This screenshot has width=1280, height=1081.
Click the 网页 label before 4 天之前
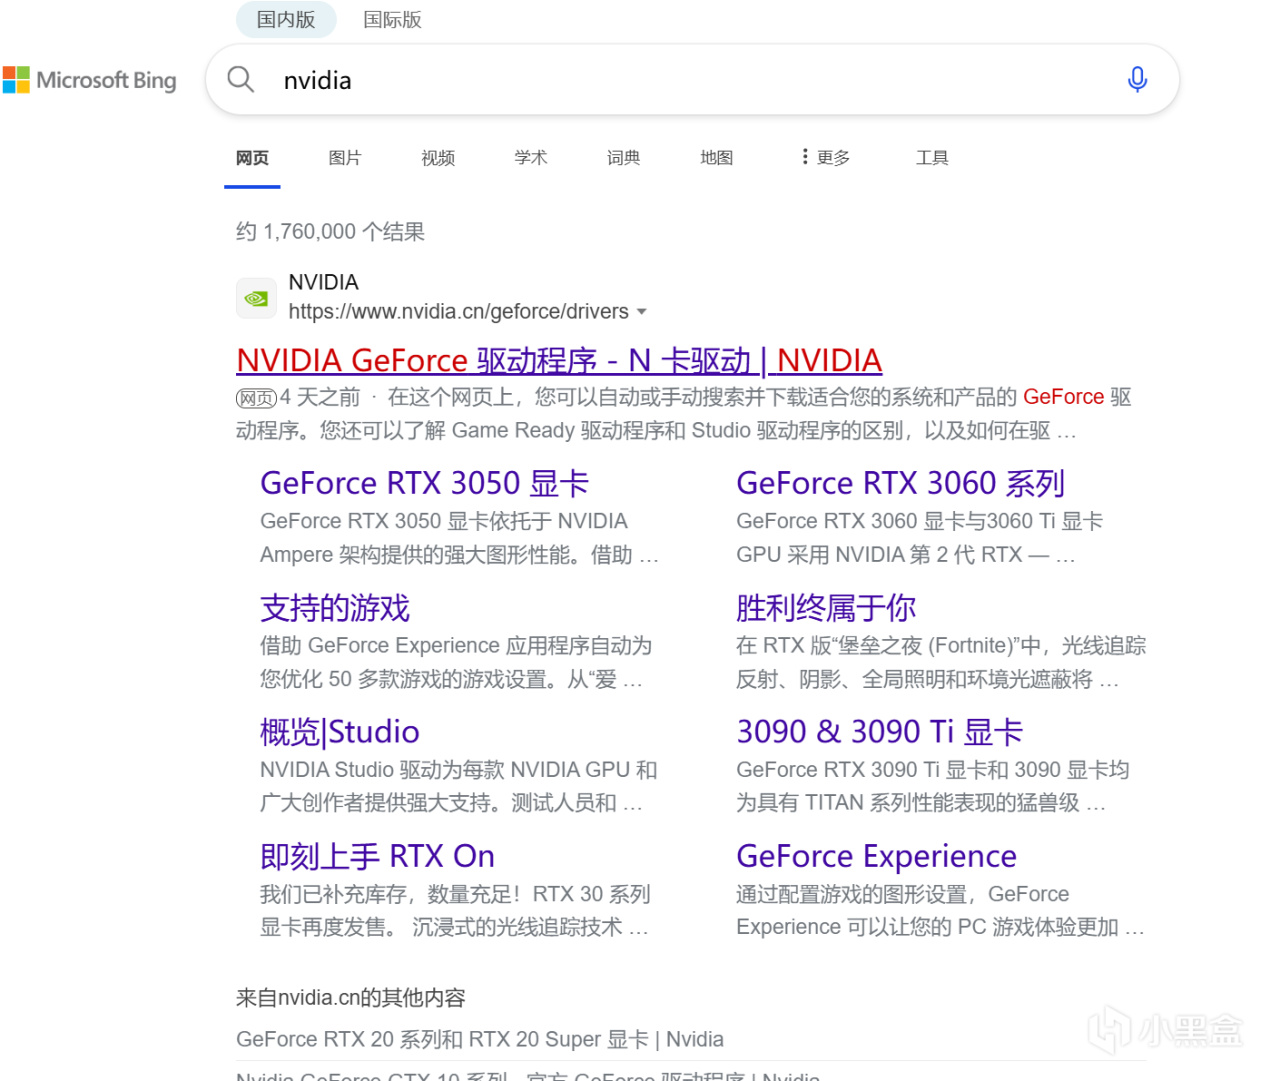[x=256, y=398]
